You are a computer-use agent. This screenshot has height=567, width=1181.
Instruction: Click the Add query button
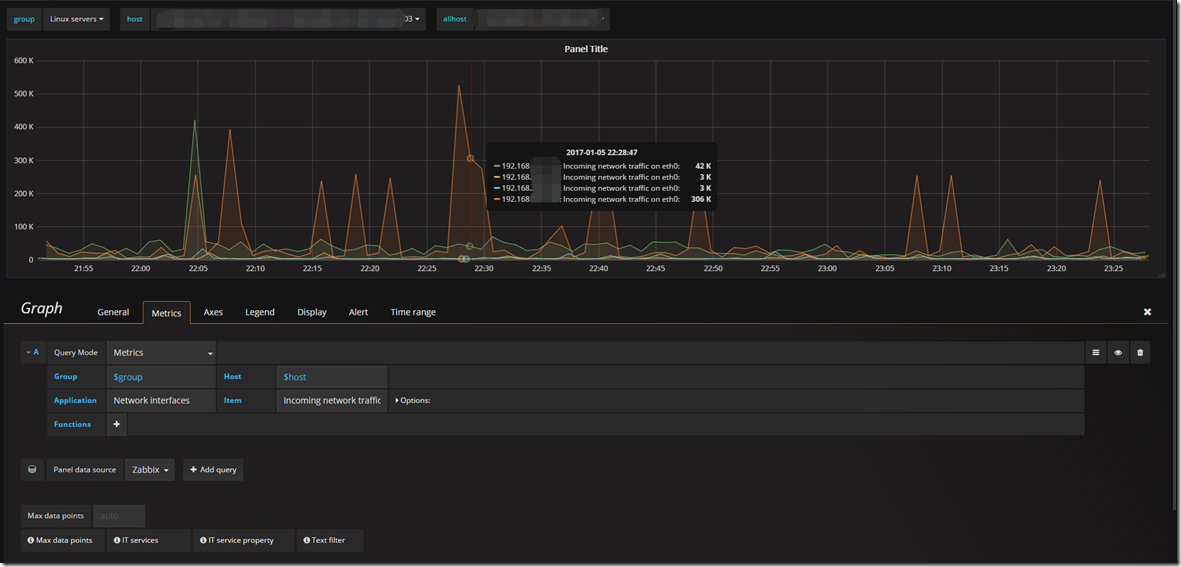(213, 470)
